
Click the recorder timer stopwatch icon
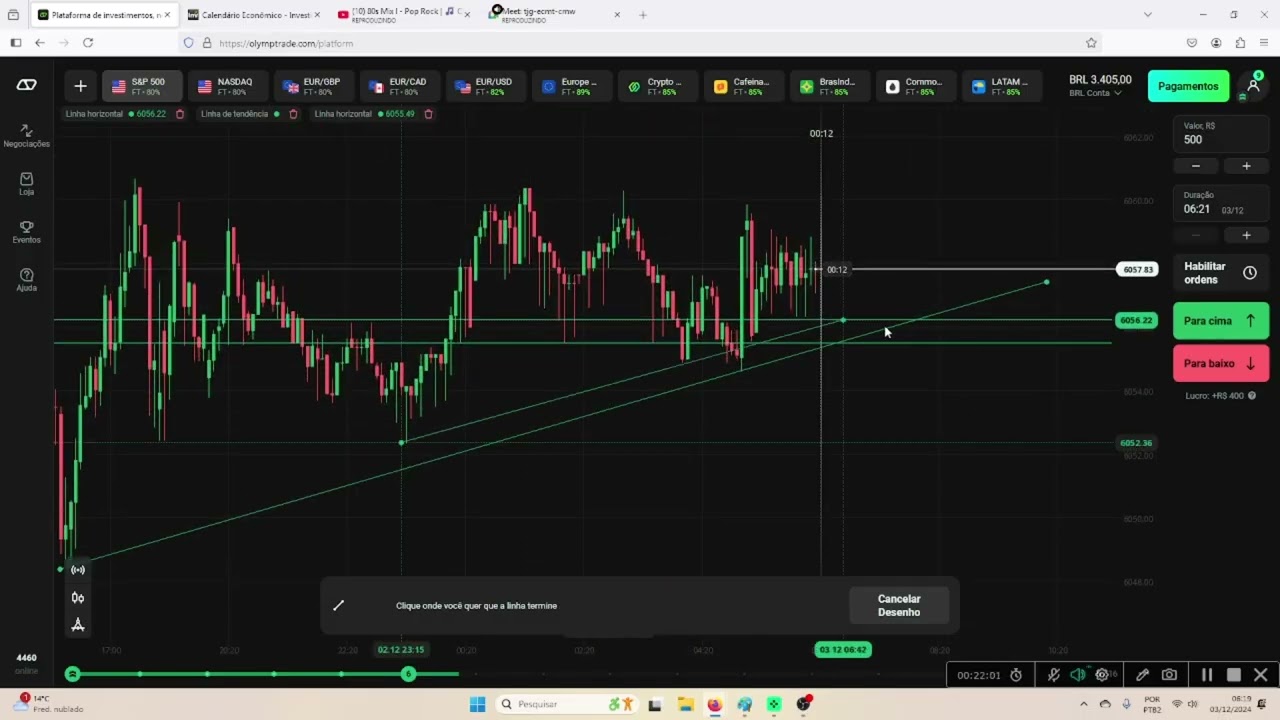tap(1016, 675)
